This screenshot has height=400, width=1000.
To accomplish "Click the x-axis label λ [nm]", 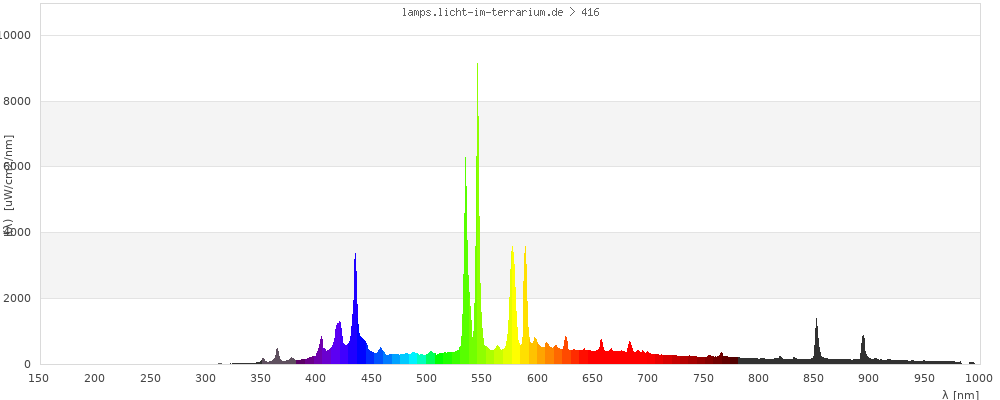I will pos(960,394).
